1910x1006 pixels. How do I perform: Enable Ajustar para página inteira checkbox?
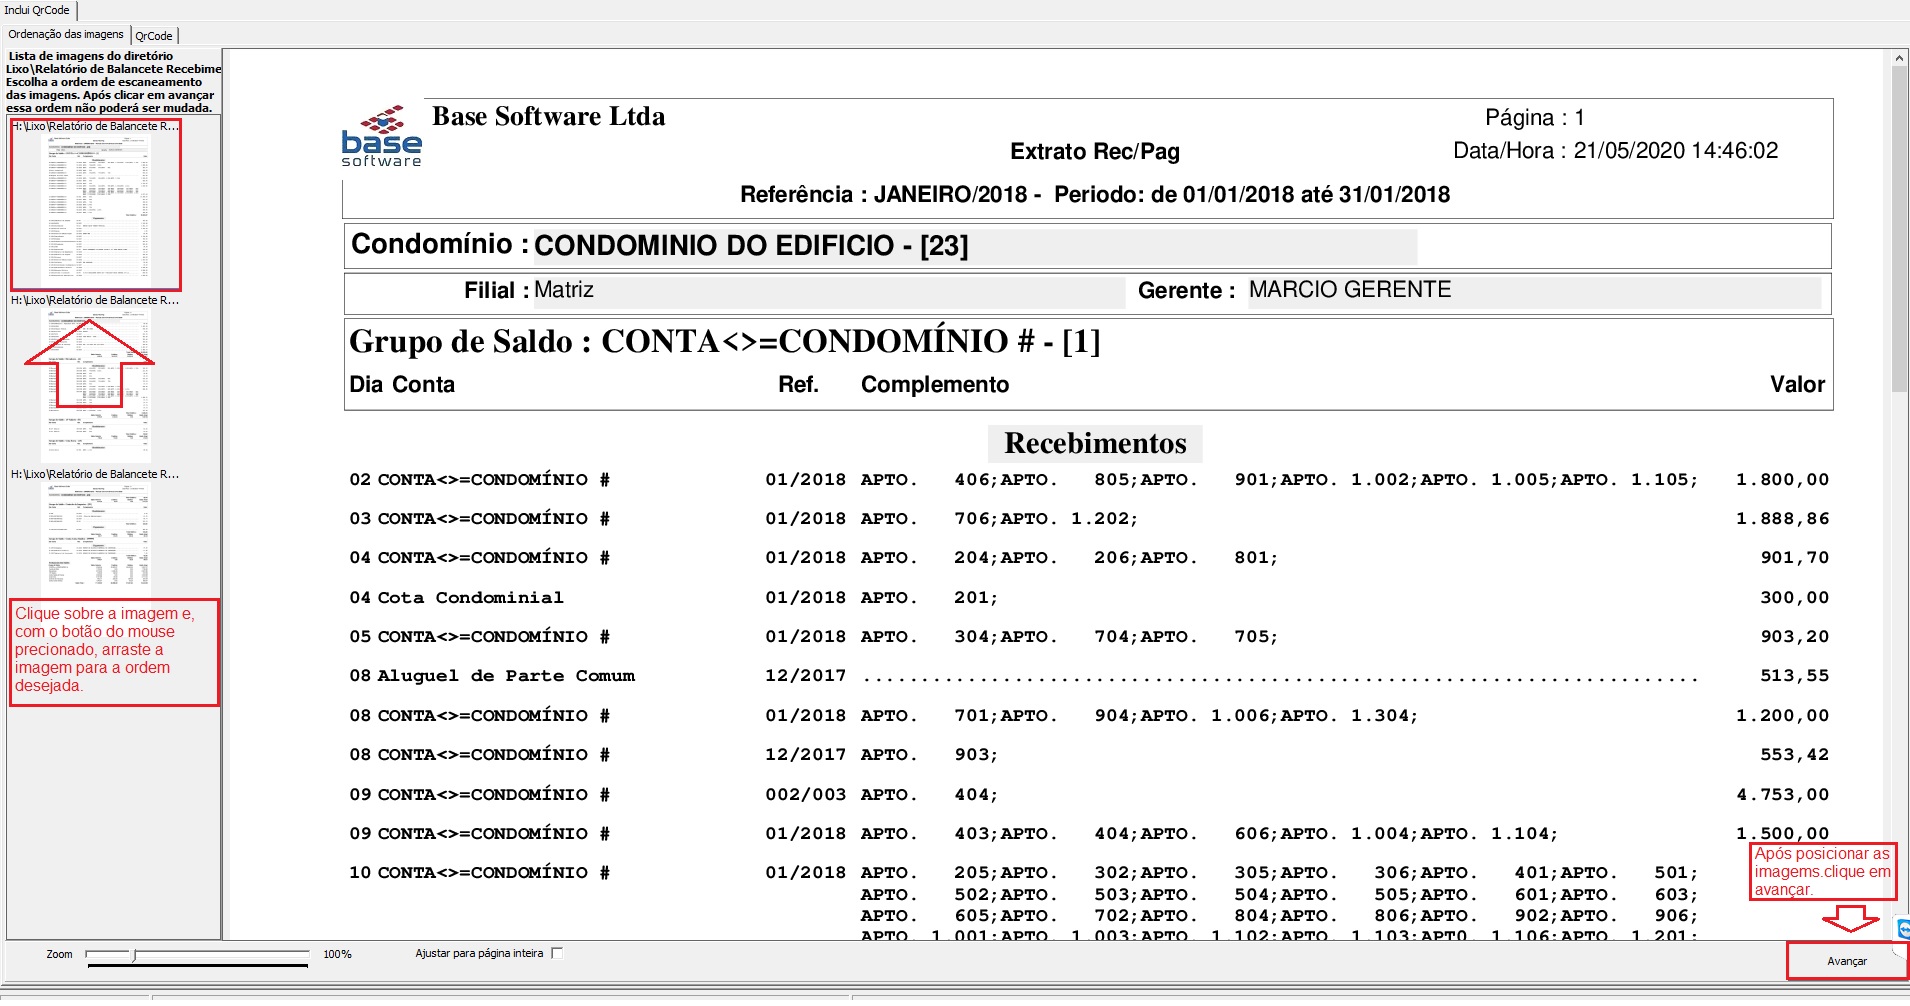557,953
